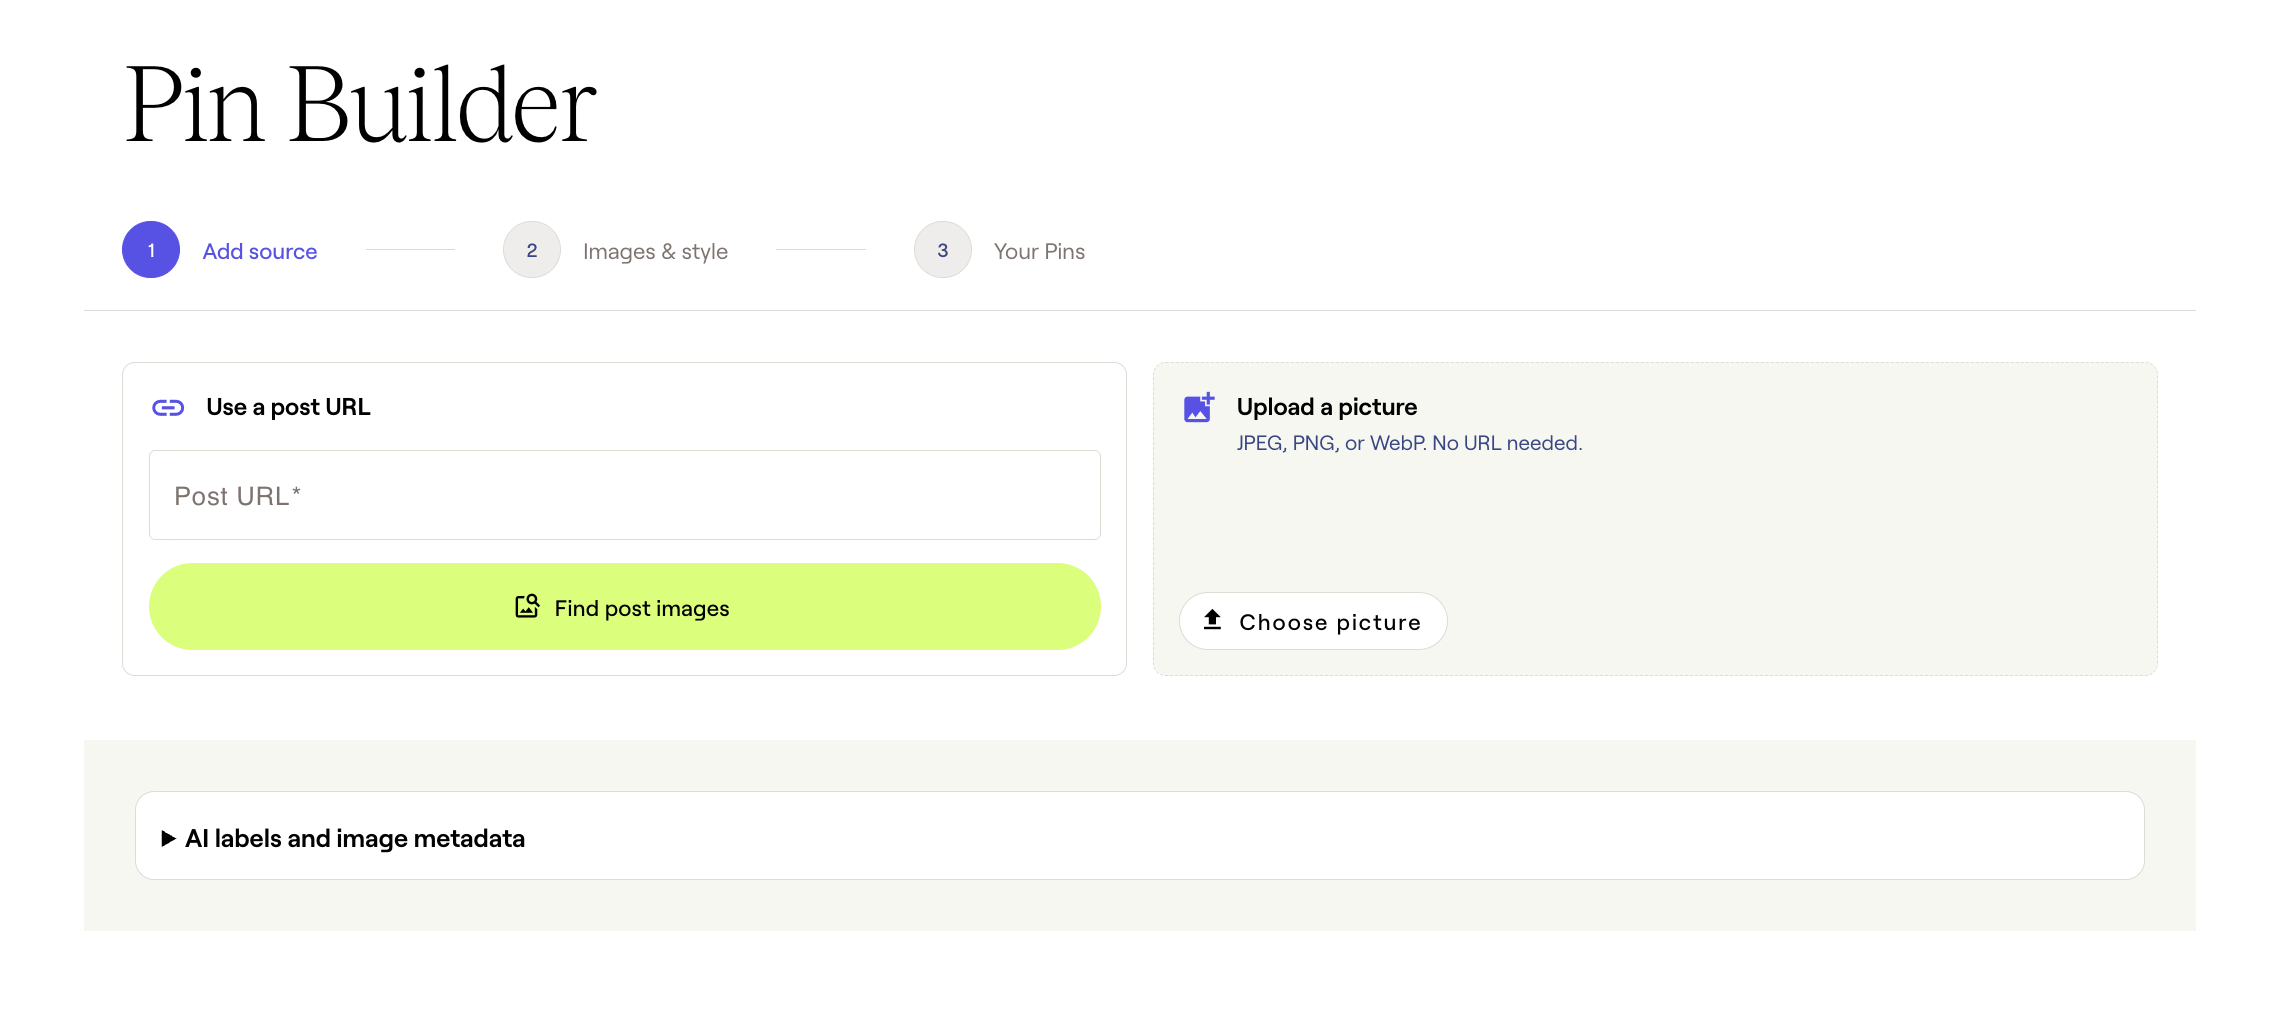
Task: Click the add-image icon next to Upload a picture
Action: (x=1198, y=407)
